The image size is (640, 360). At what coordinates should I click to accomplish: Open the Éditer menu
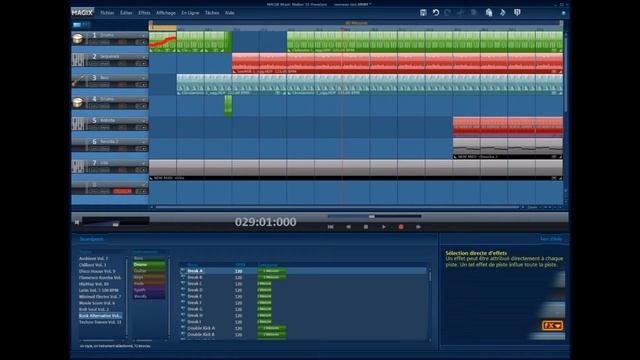click(126, 13)
